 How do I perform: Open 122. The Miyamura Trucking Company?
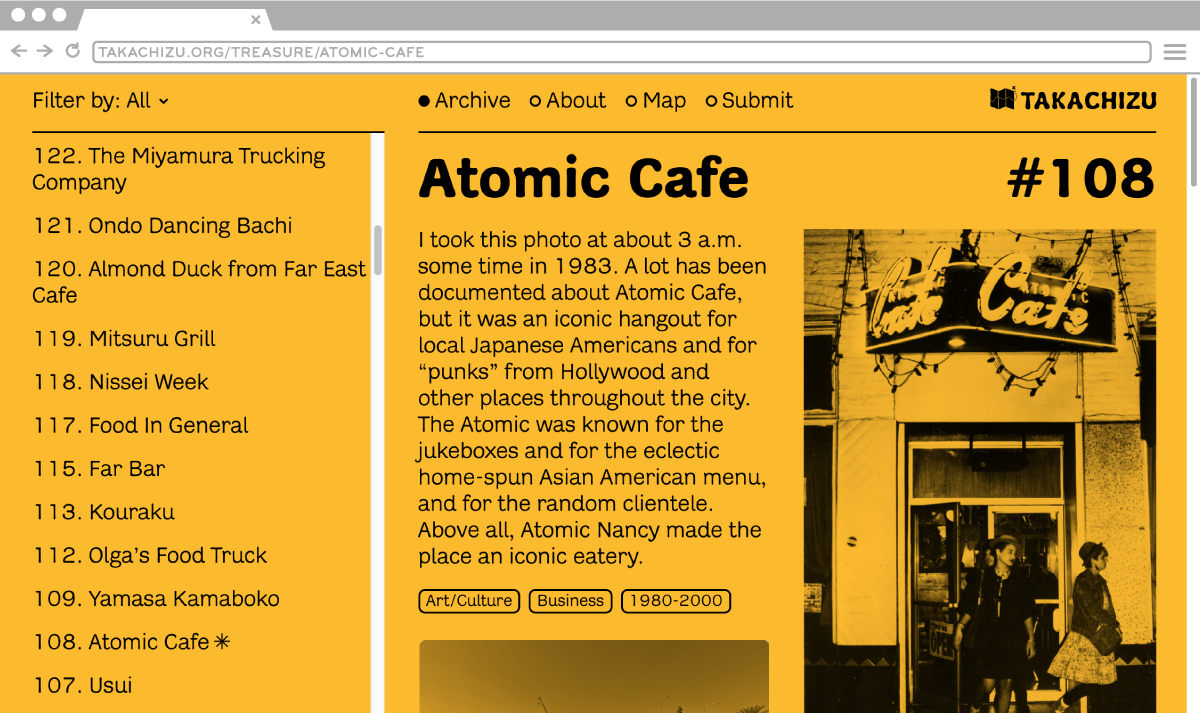[179, 169]
